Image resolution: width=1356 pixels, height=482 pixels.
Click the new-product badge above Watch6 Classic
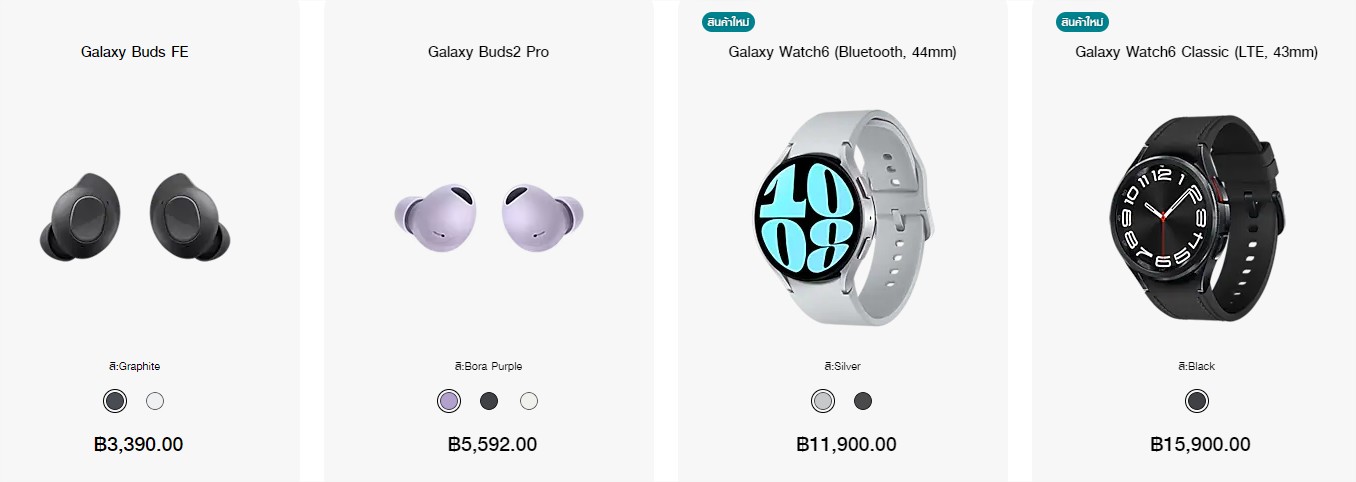point(1083,21)
